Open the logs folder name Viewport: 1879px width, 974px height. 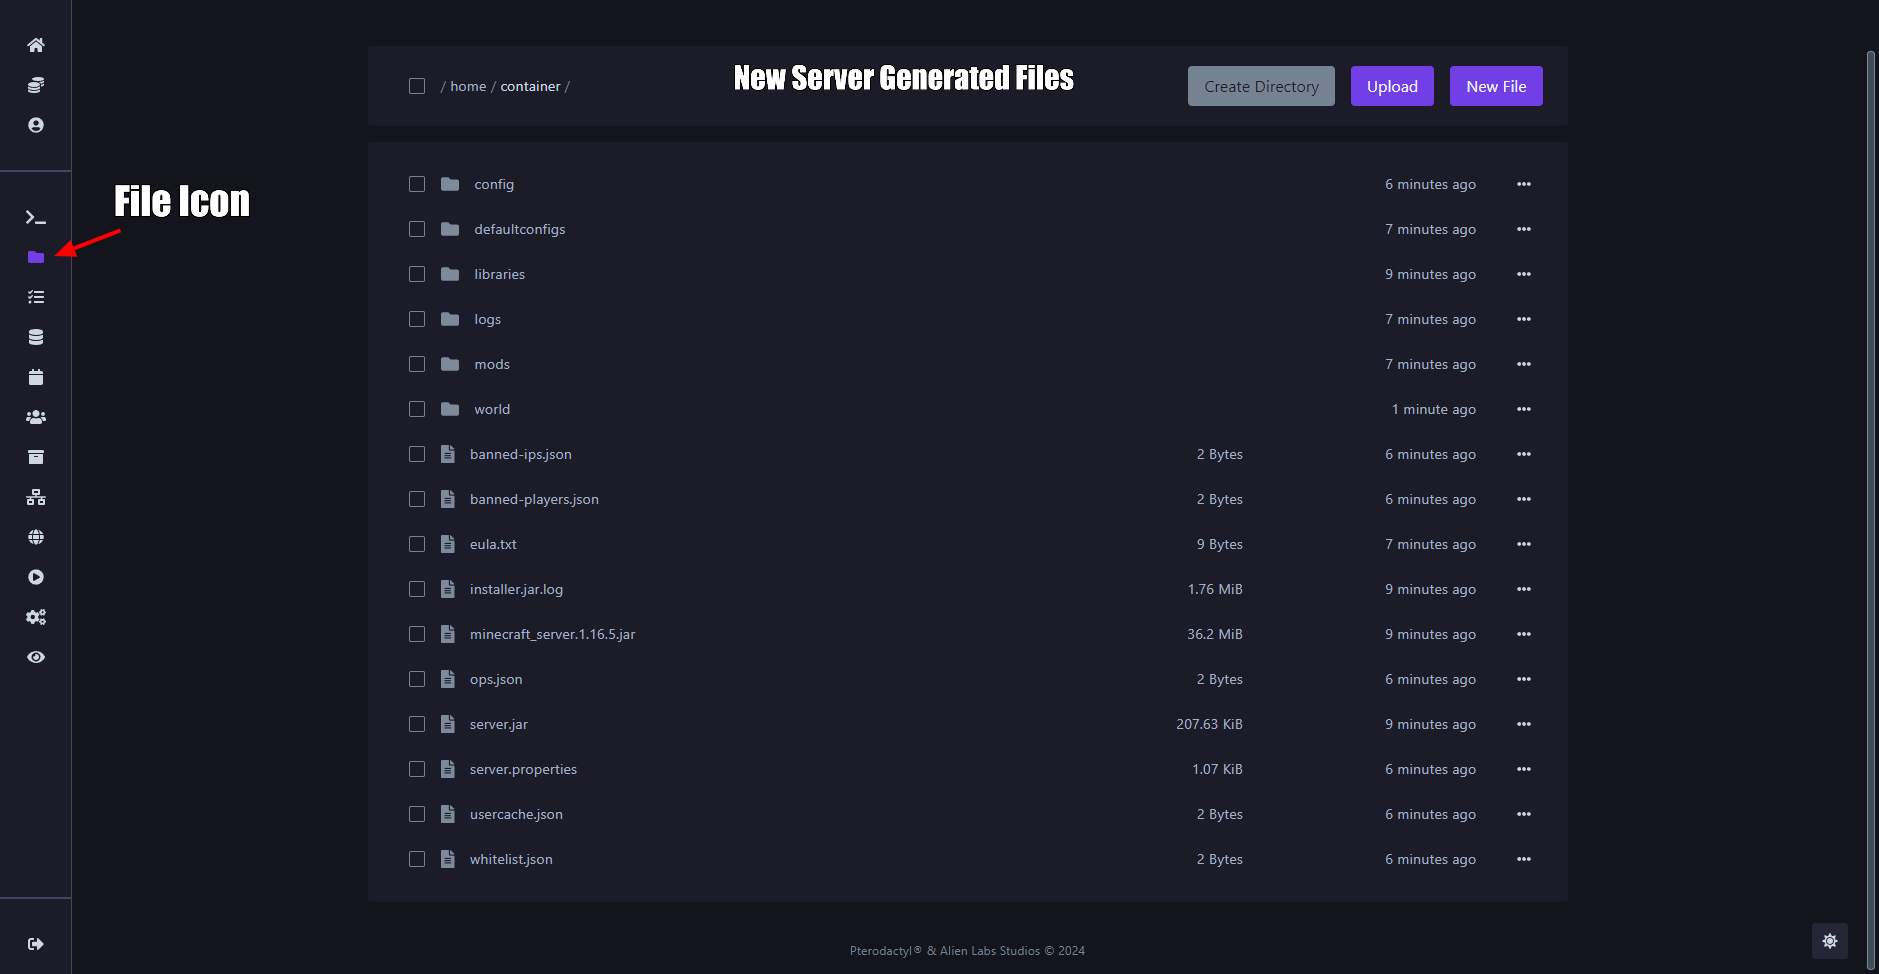coord(488,319)
